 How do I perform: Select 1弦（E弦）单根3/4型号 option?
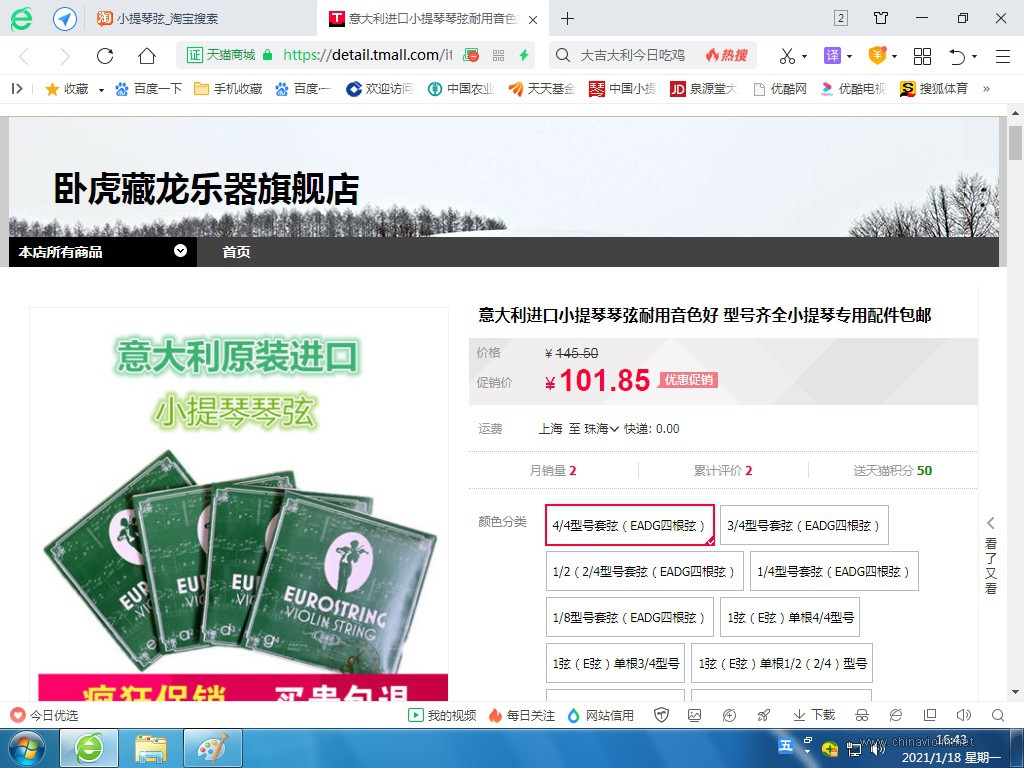615,664
